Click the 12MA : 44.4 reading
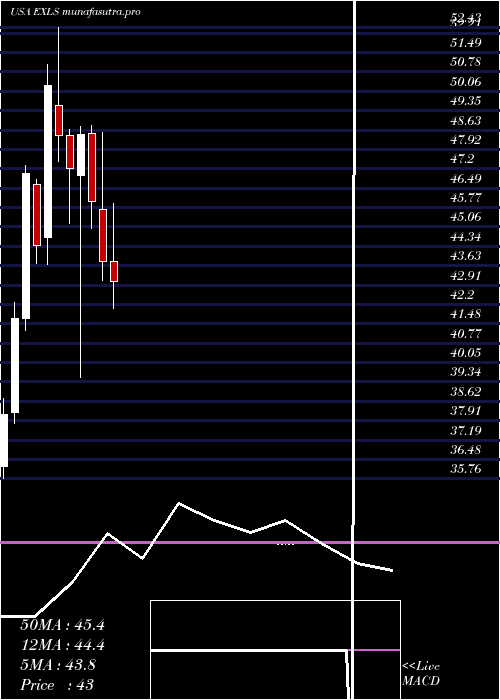 click(62, 645)
